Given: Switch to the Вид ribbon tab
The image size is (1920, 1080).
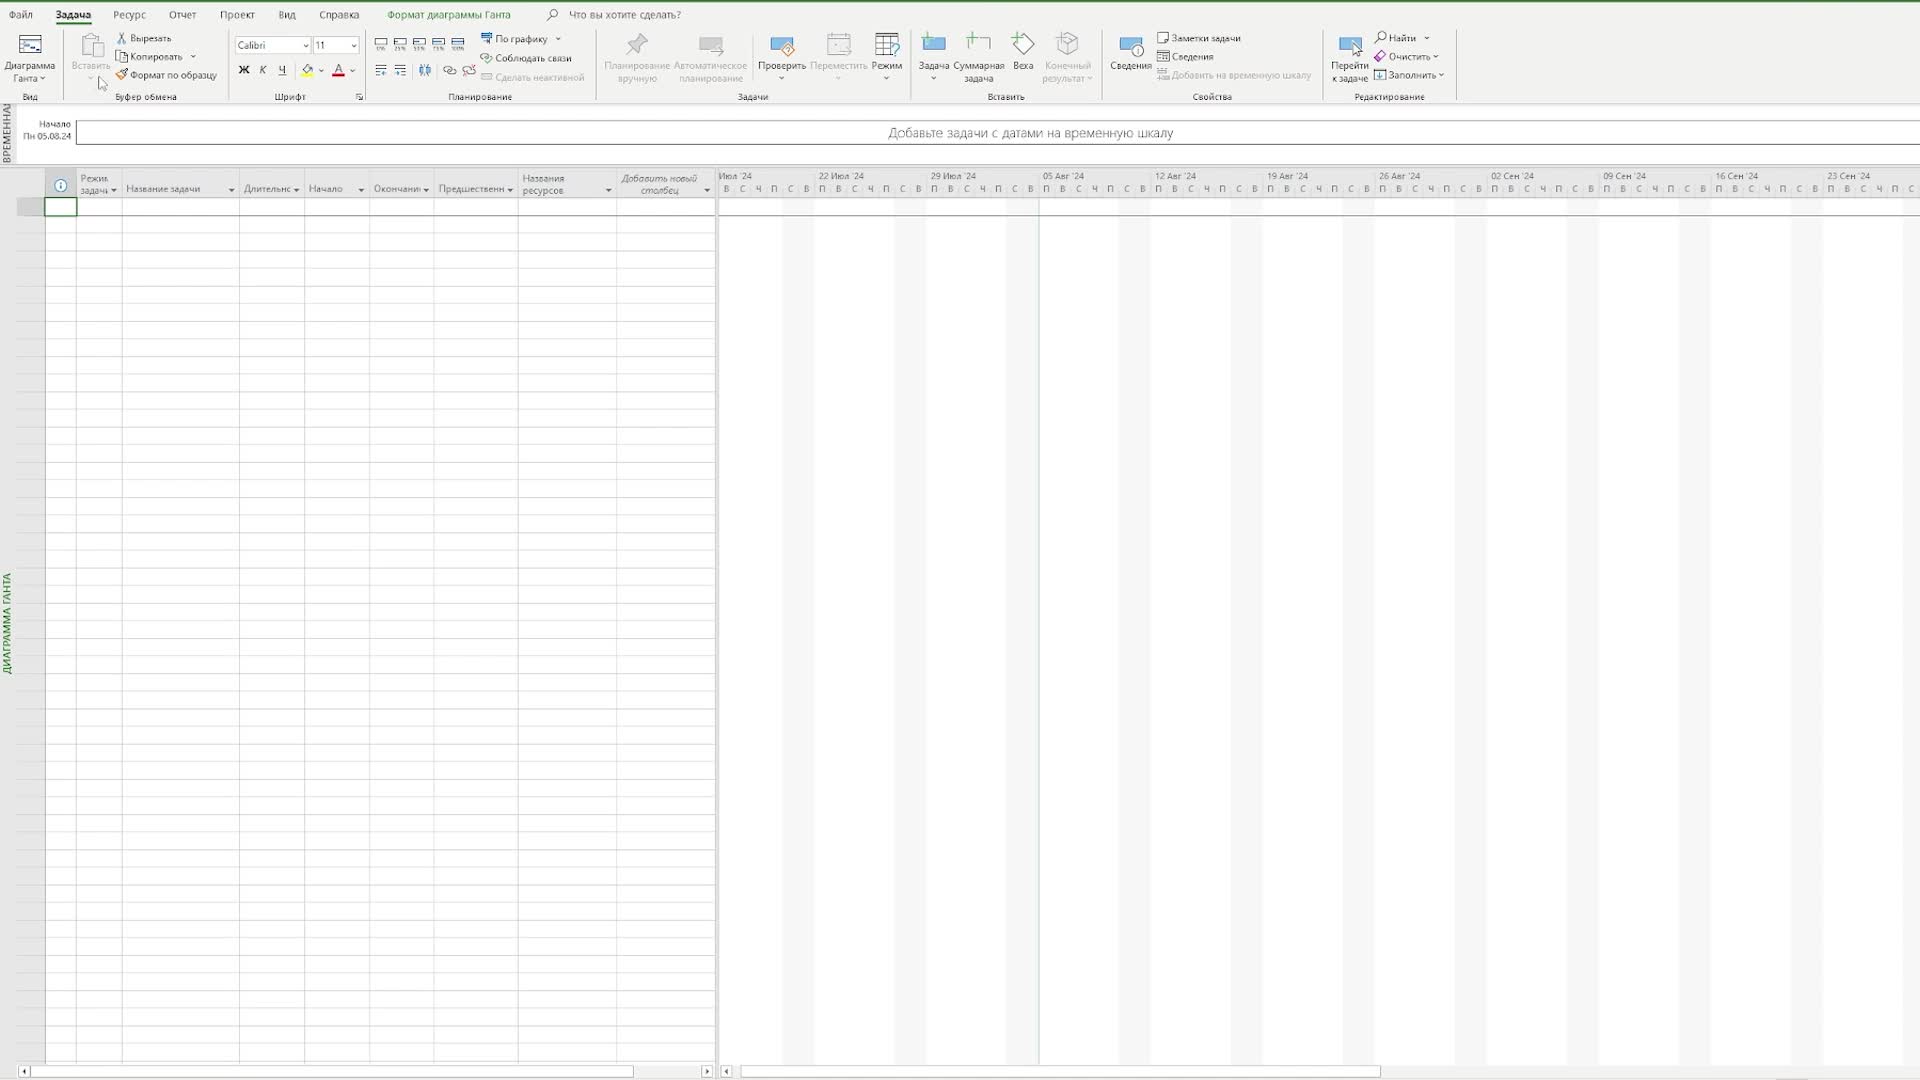Looking at the screenshot, I should [287, 15].
